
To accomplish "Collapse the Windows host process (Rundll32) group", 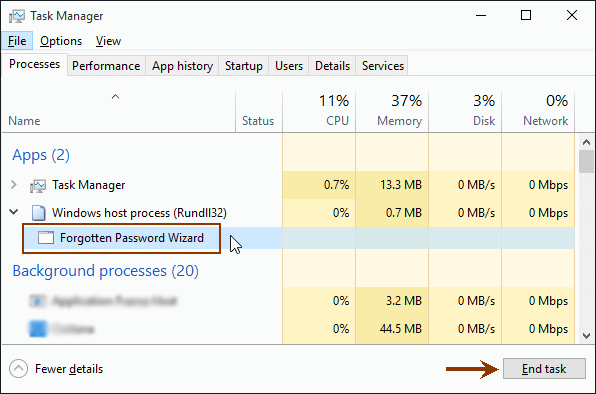I will (x=14, y=212).
